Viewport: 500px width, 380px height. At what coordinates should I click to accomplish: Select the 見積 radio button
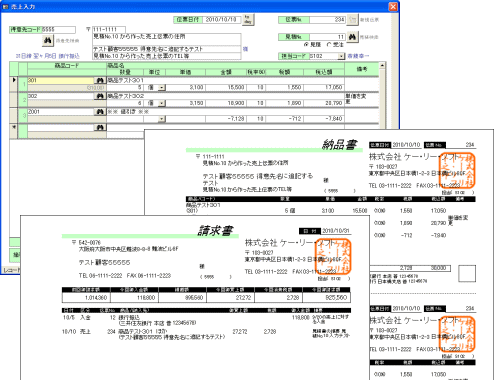point(306,44)
